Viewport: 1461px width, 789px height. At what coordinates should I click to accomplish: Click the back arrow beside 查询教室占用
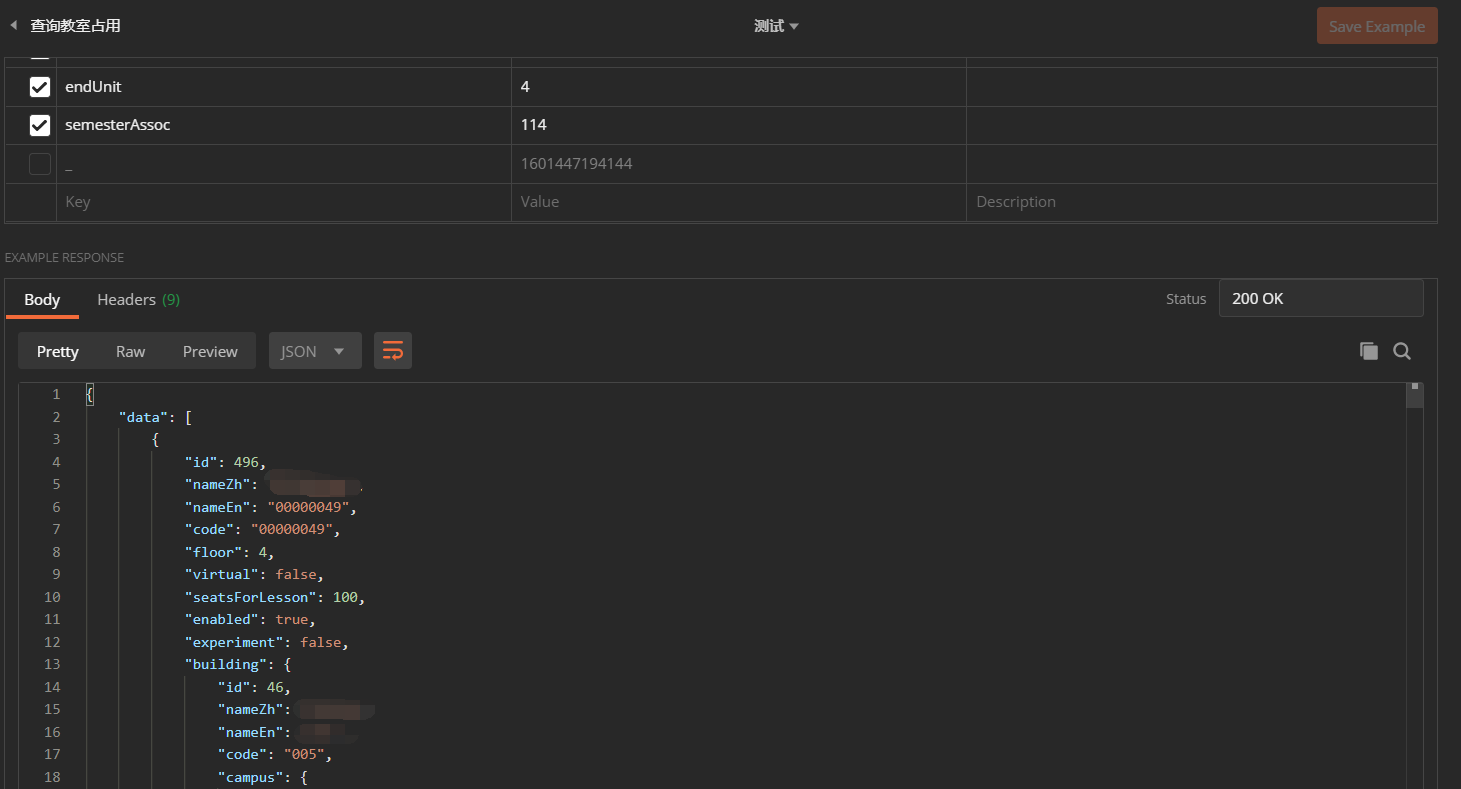click(x=13, y=26)
